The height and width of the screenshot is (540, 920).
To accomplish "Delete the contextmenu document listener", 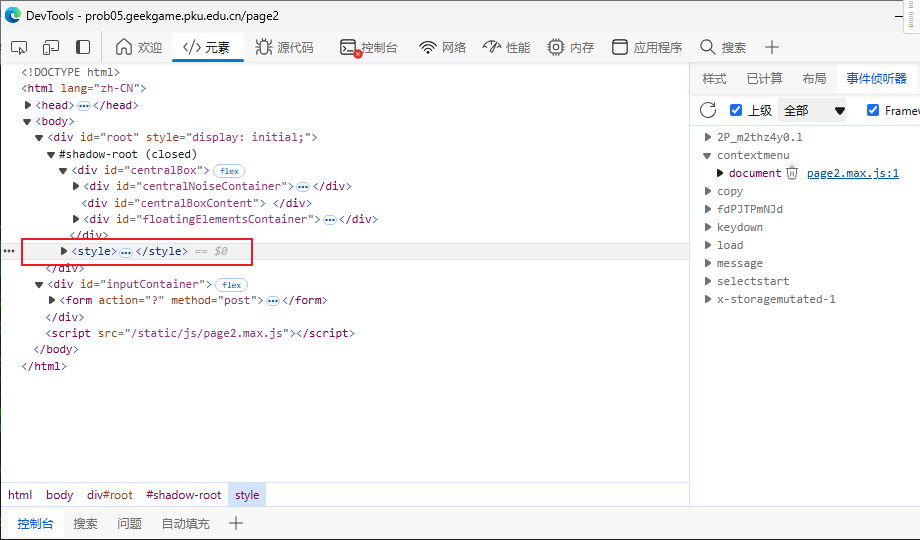I will click(x=792, y=173).
